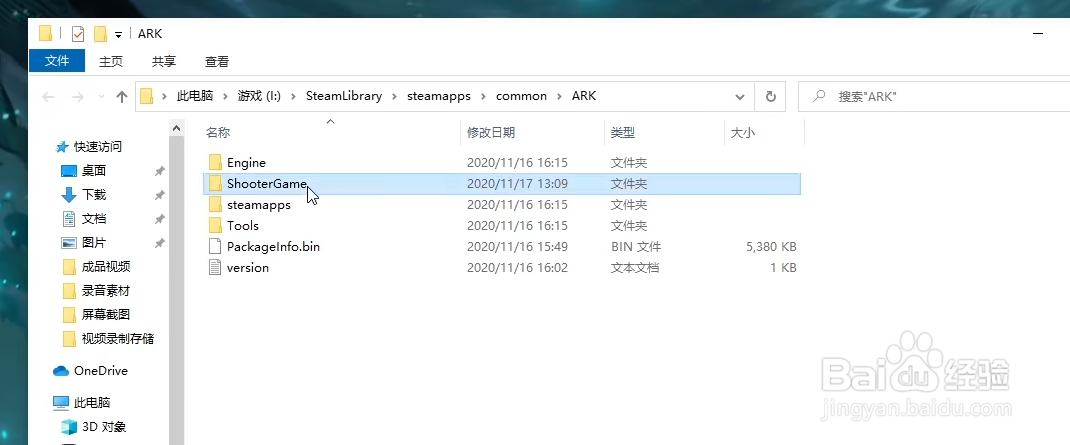Open 录音素材 folder in sidebar
The height and width of the screenshot is (445, 1070).
coord(106,291)
